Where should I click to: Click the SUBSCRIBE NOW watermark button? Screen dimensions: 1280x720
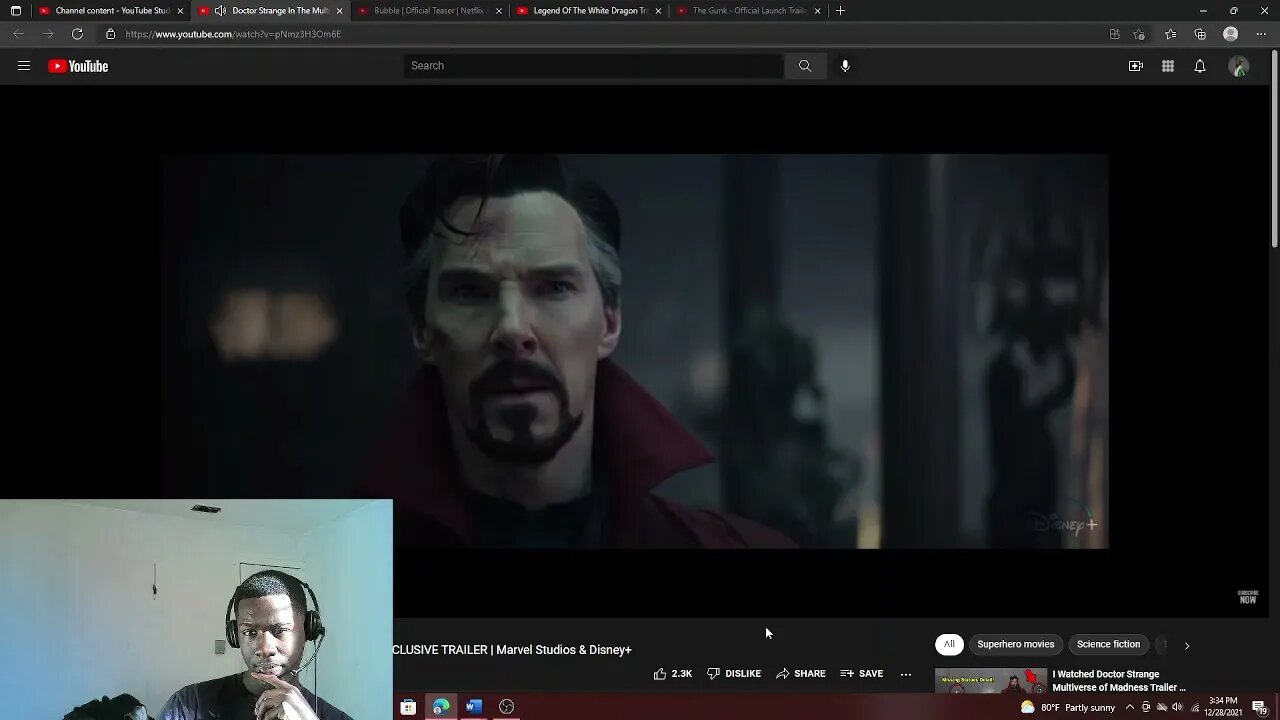click(1248, 597)
